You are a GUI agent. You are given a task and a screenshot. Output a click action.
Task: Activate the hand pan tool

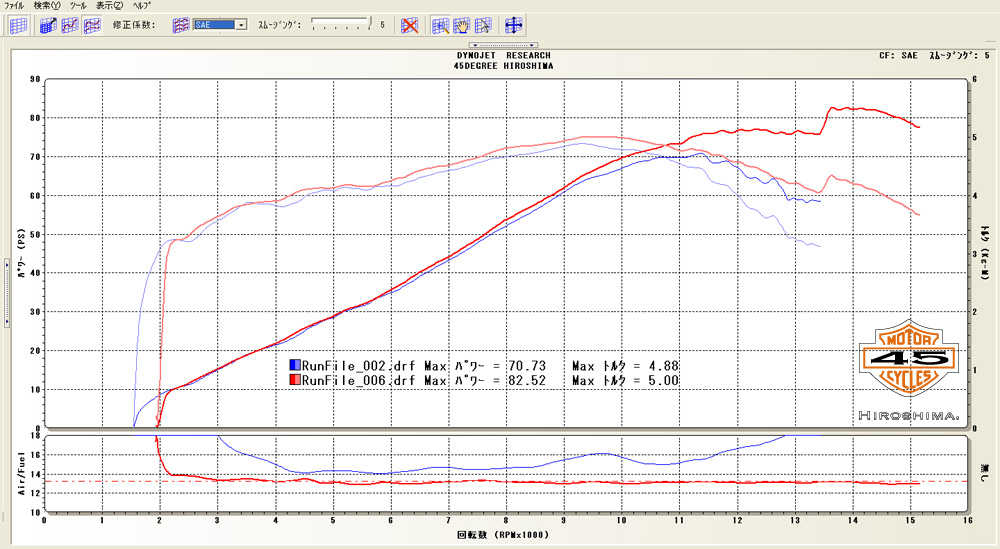click(x=461, y=25)
